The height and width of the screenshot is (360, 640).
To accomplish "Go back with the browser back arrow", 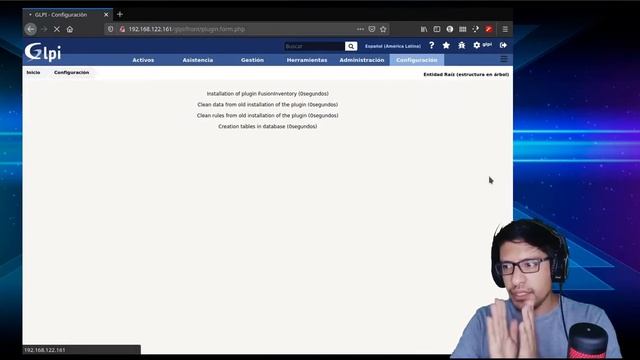I will coord(31,29).
